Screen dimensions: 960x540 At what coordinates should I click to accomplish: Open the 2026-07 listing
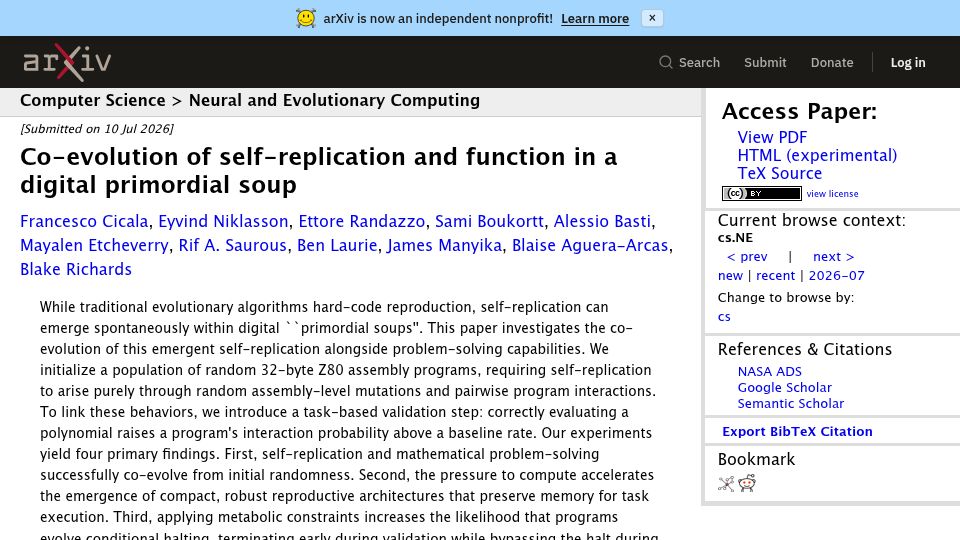836,276
